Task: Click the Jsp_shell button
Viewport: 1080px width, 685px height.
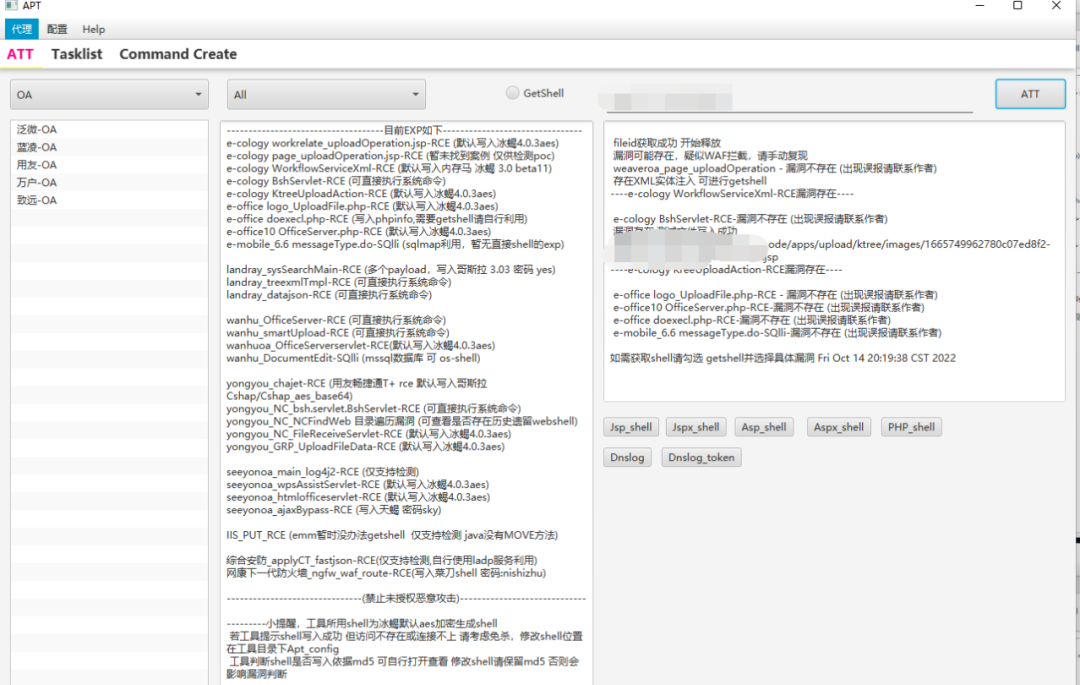Action: (631, 427)
